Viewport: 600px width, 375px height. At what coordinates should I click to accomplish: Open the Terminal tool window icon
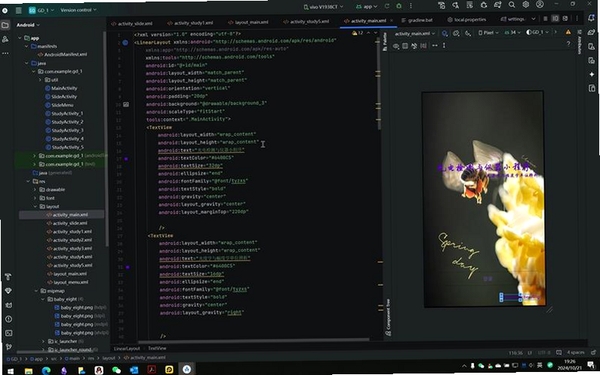(x=8, y=333)
